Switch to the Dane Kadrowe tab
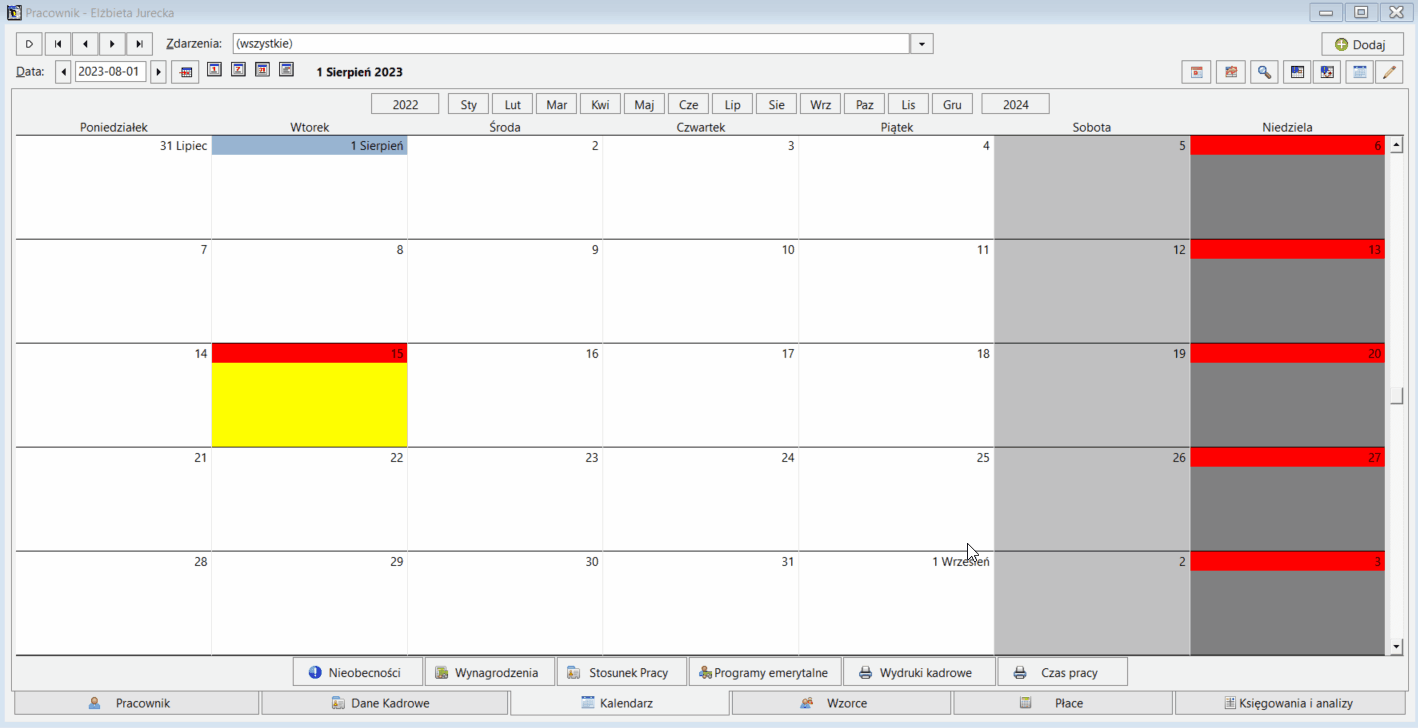The height and width of the screenshot is (728, 1418). (386, 703)
